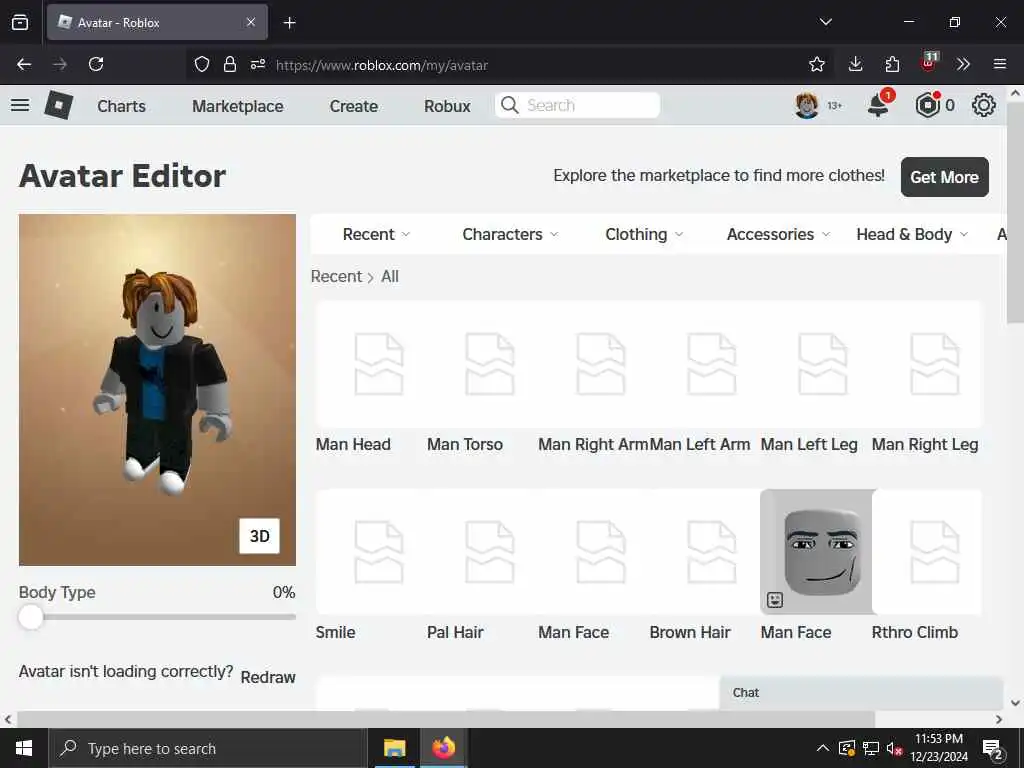Screen dimensions: 1024x768
Task: Click the muted volume tray icon
Action: click(x=894, y=748)
